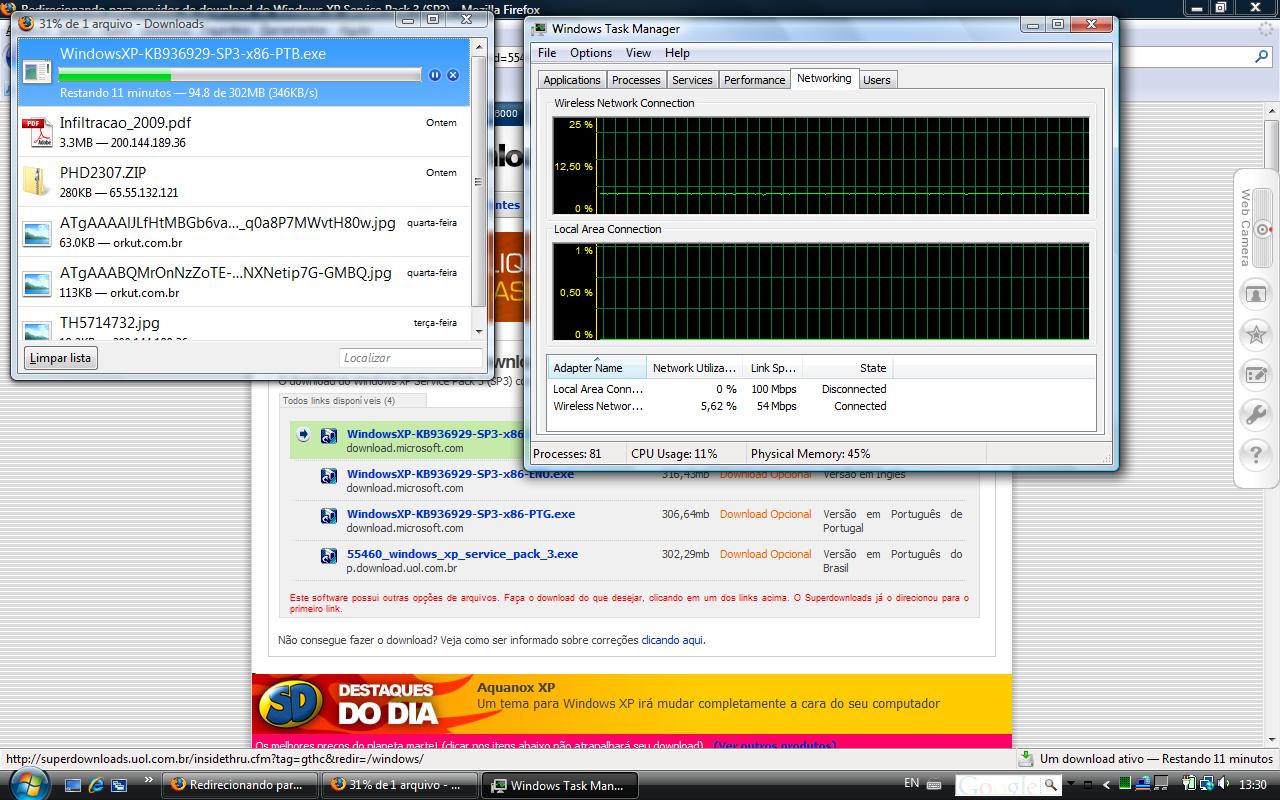Click Download Opcional for Português do Brasil
The image size is (1280, 800).
[x=765, y=554]
